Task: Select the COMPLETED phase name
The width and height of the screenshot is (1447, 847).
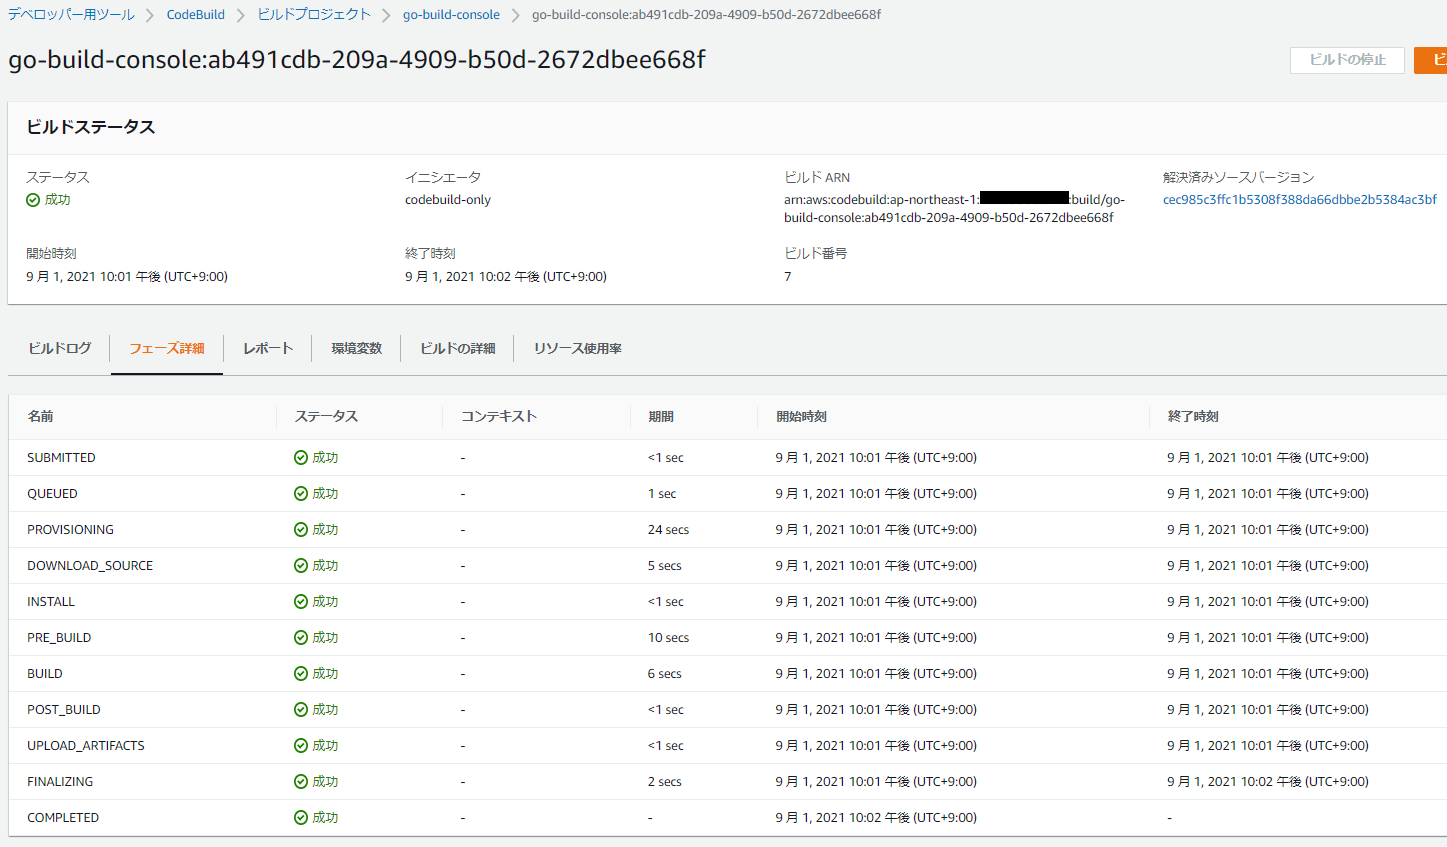Action: pyautogui.click(x=63, y=818)
